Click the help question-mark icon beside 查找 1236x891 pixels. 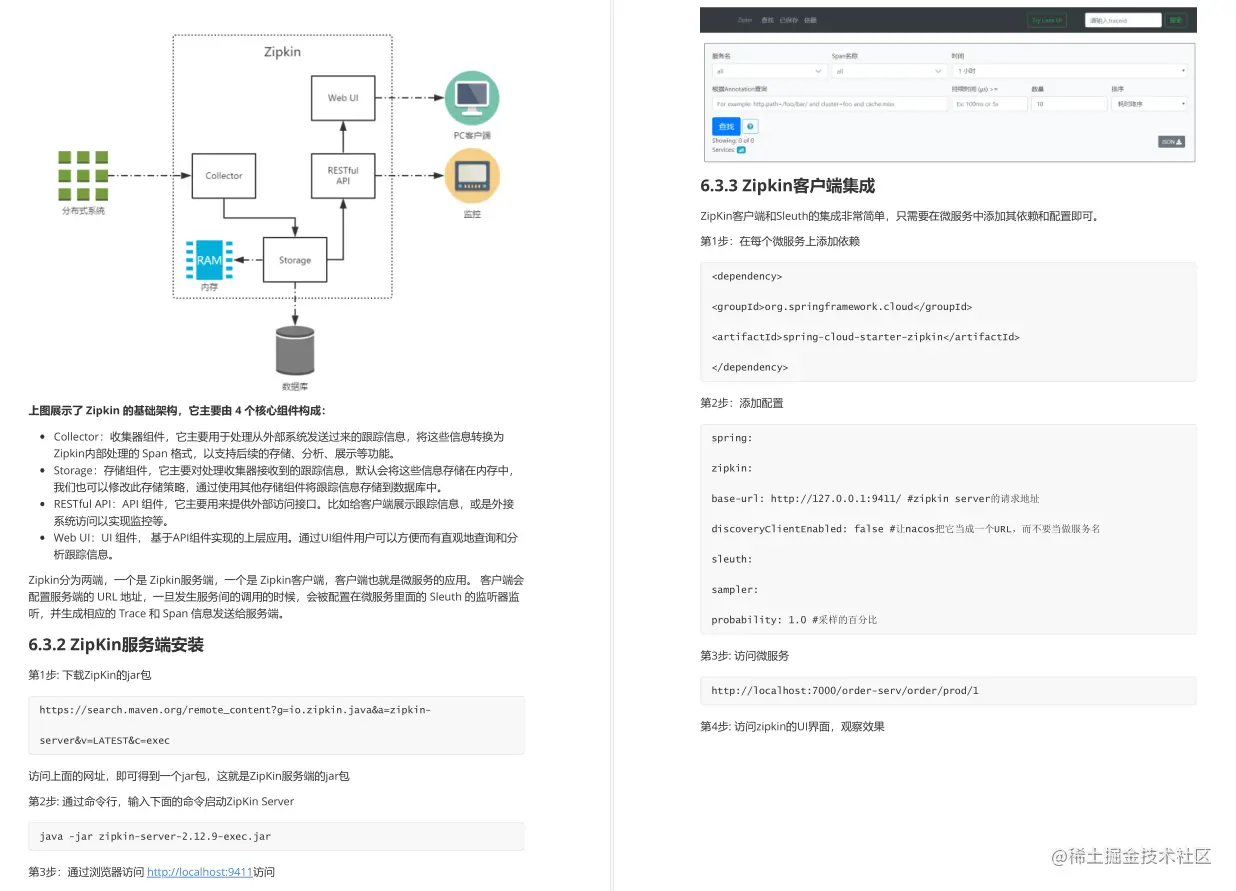point(751,127)
